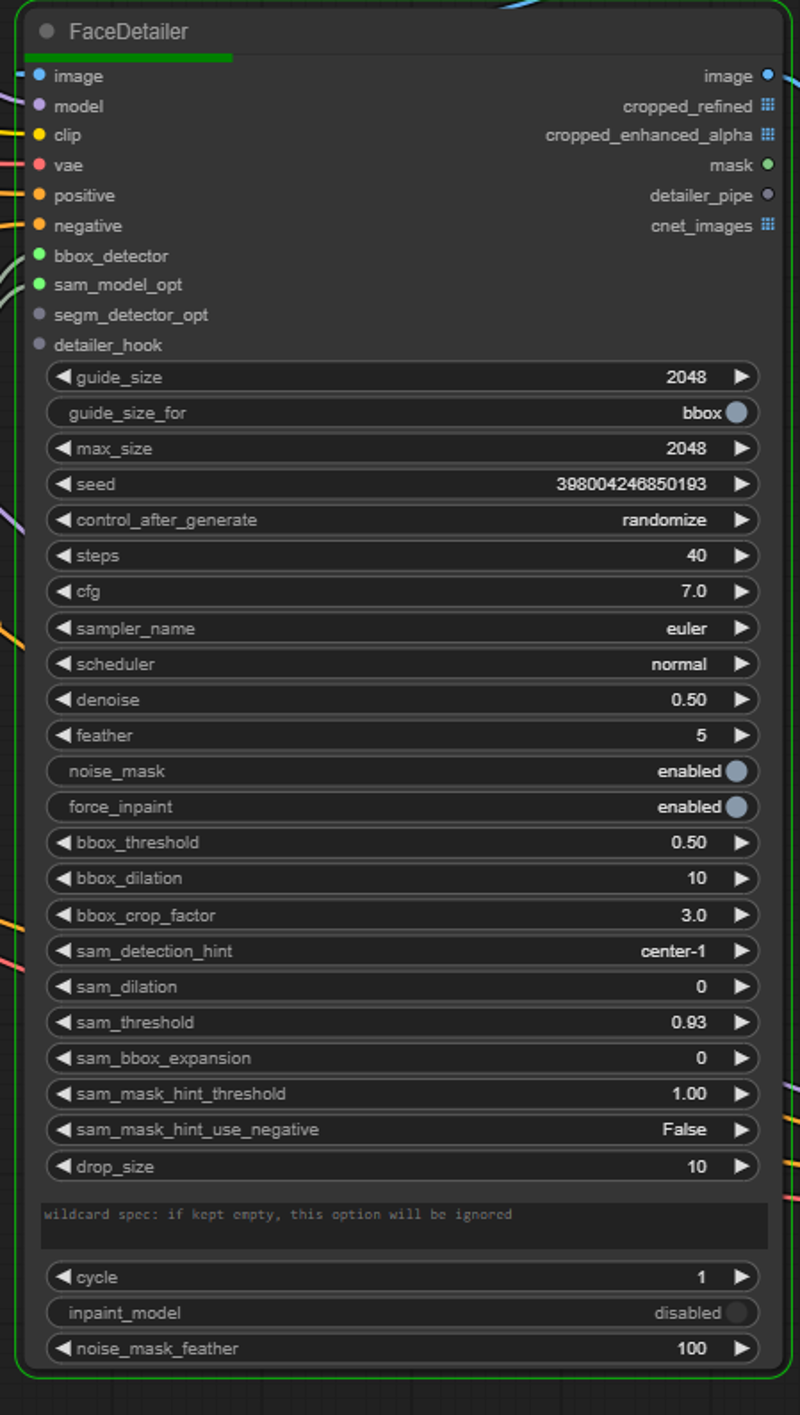Open the sampler_name euler dropdown

[x=402, y=628]
